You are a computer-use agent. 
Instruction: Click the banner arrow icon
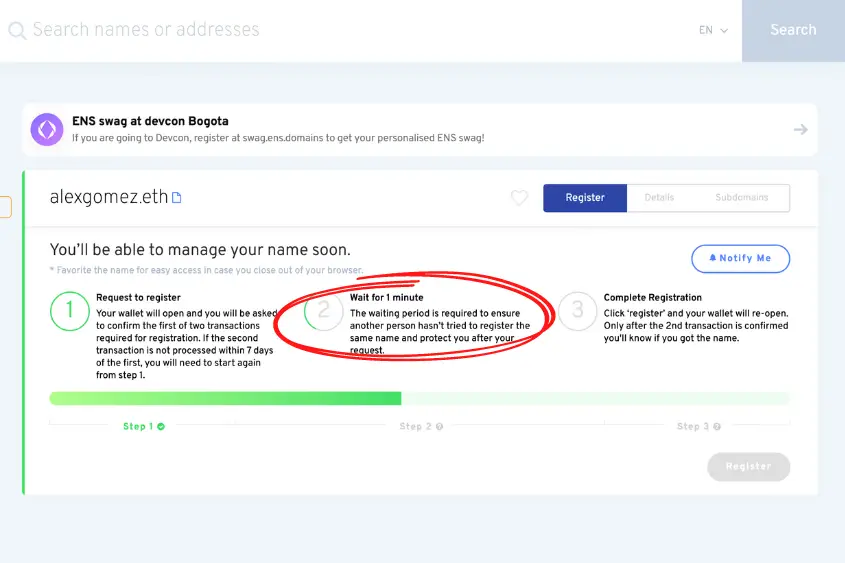[800, 129]
